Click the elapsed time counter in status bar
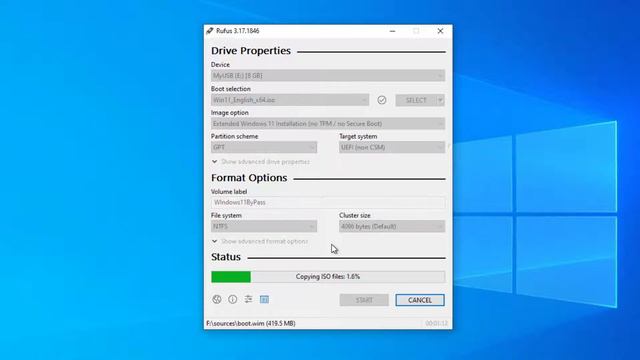Image resolution: width=640 pixels, height=360 pixels. (436, 323)
